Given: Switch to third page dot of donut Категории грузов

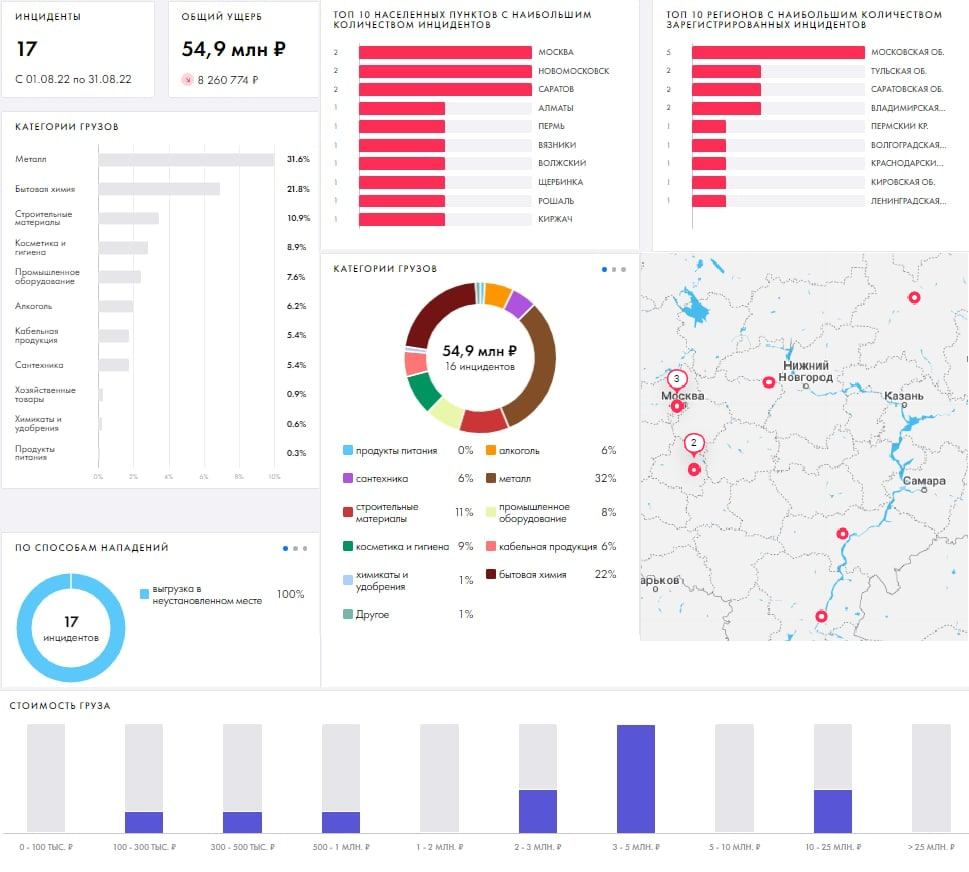Looking at the screenshot, I should pyautogui.click(x=624, y=269).
